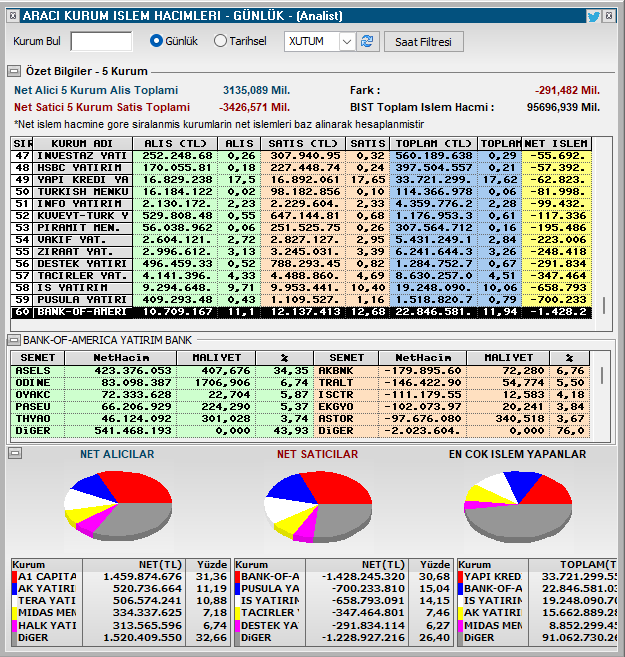Click into the Kurum Bul search field
Viewport: 625px width, 657px height.
(101, 41)
